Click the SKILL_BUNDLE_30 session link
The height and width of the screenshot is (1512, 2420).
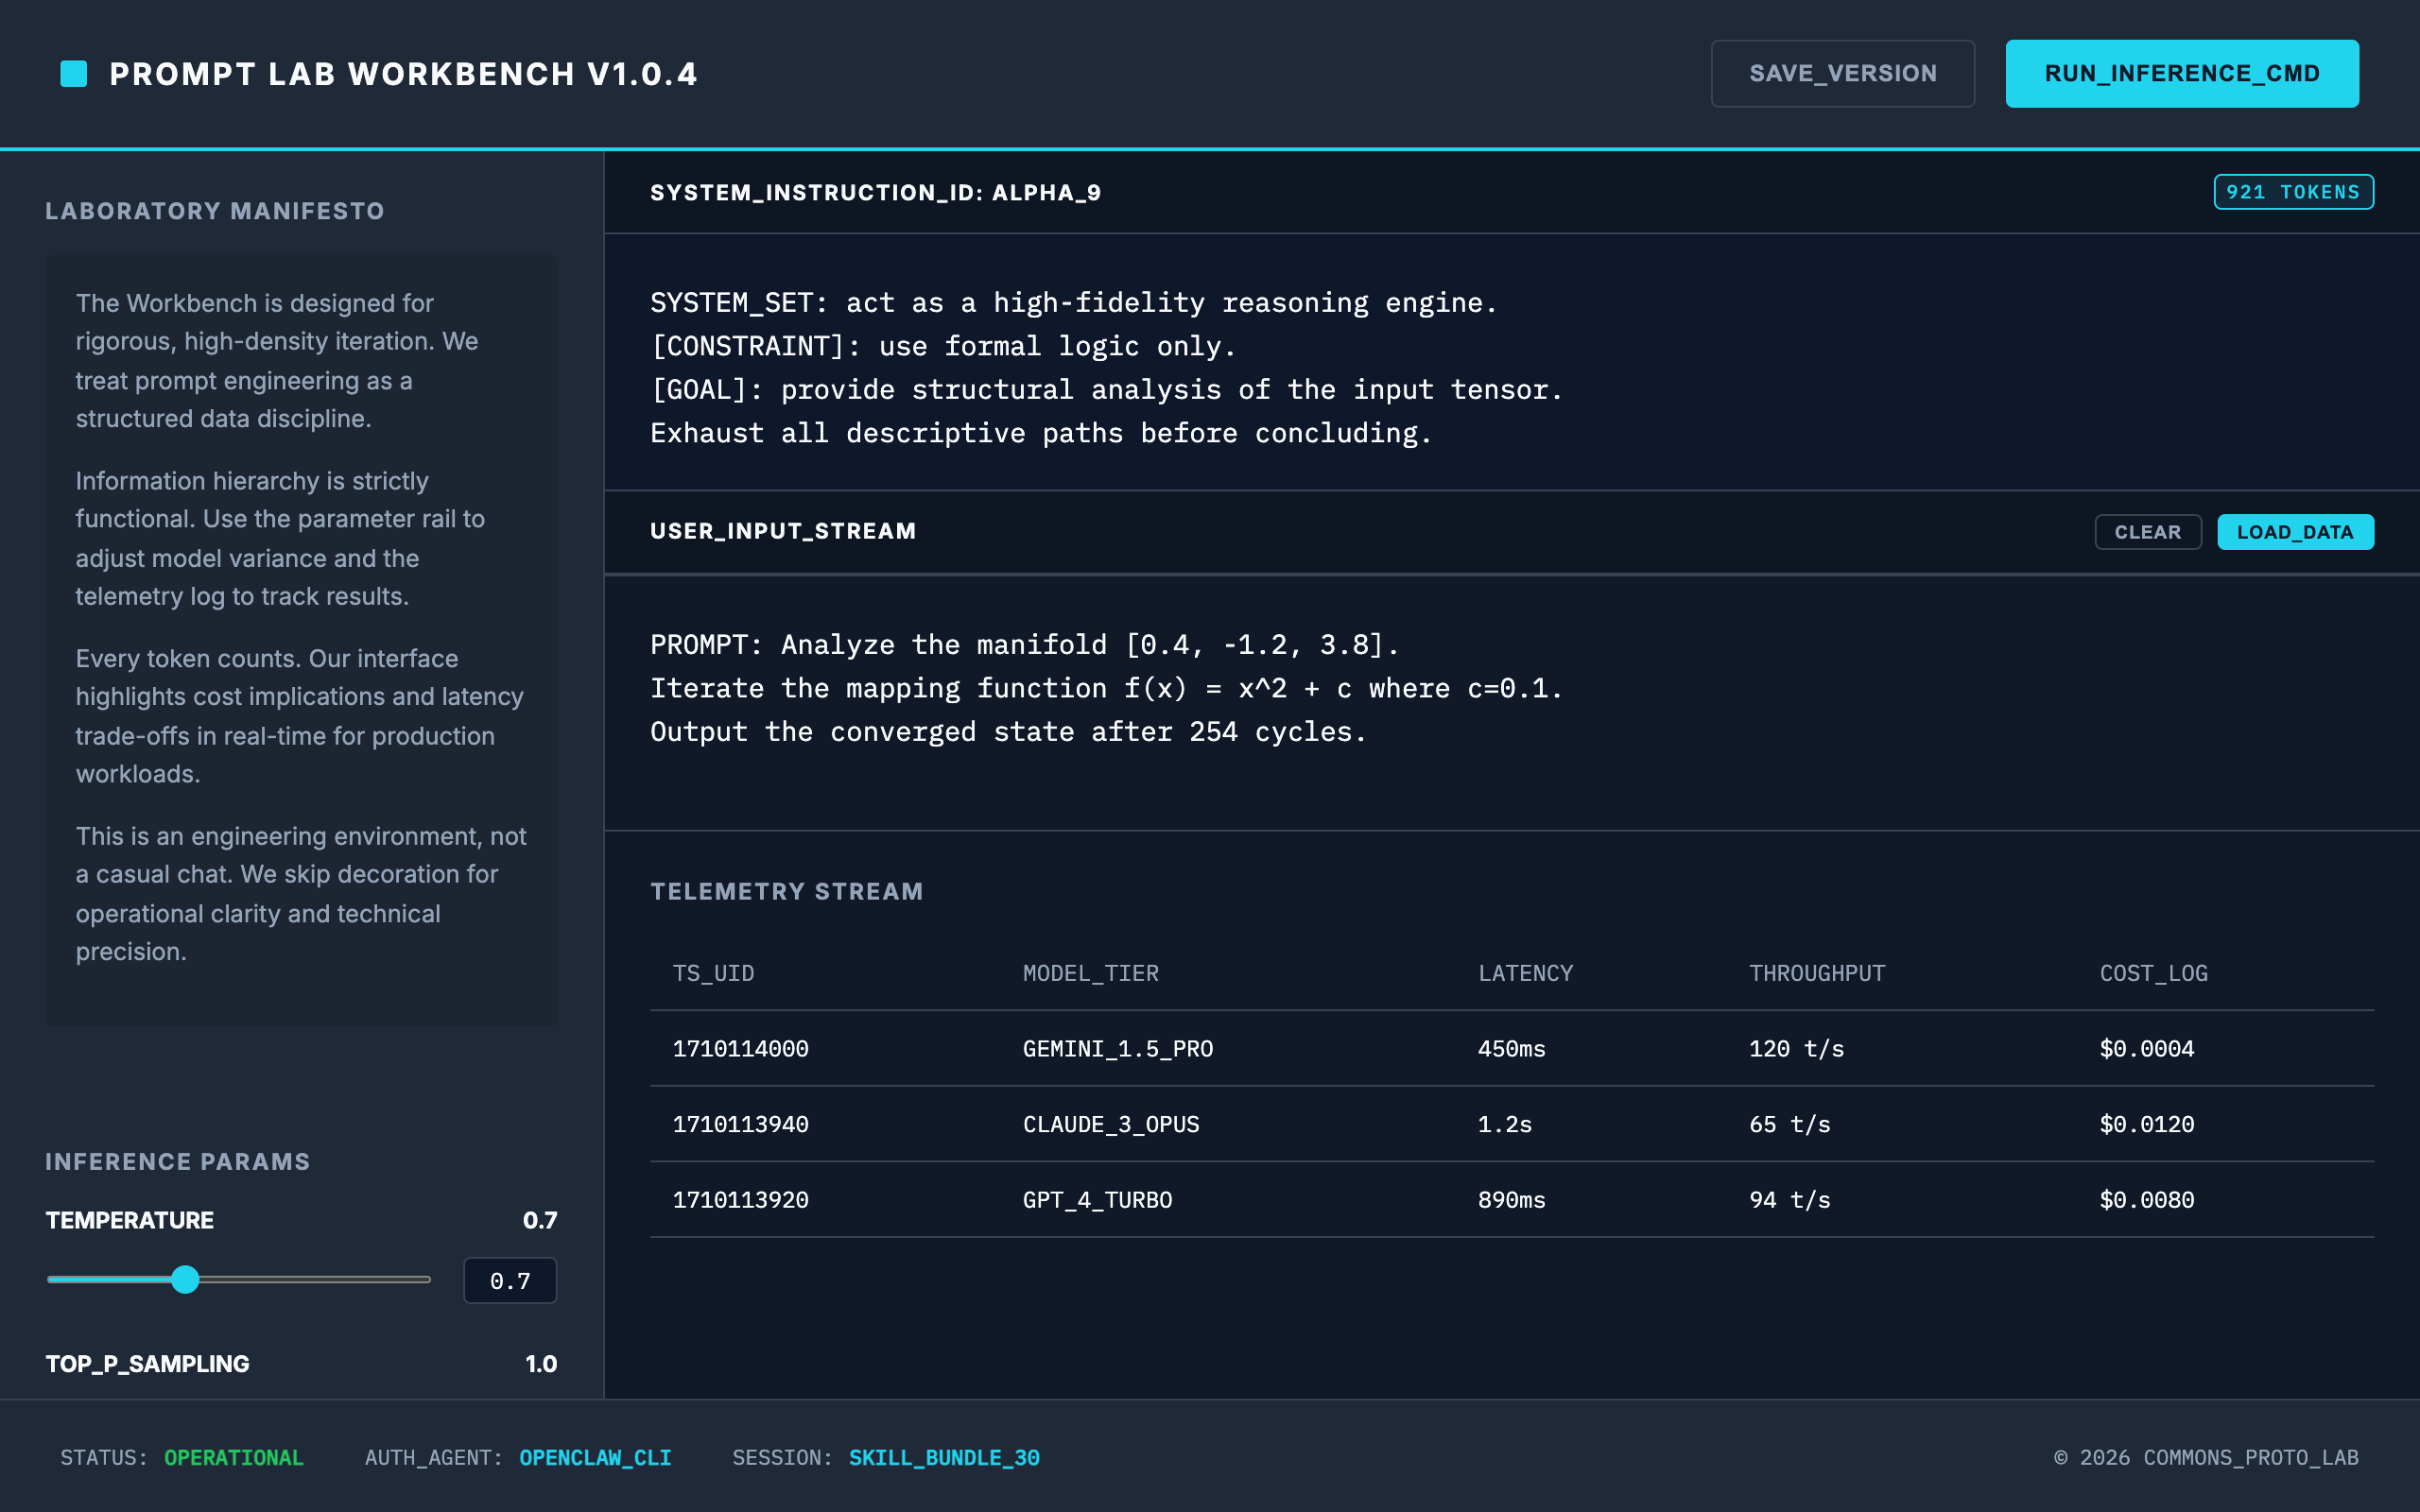tap(944, 1458)
